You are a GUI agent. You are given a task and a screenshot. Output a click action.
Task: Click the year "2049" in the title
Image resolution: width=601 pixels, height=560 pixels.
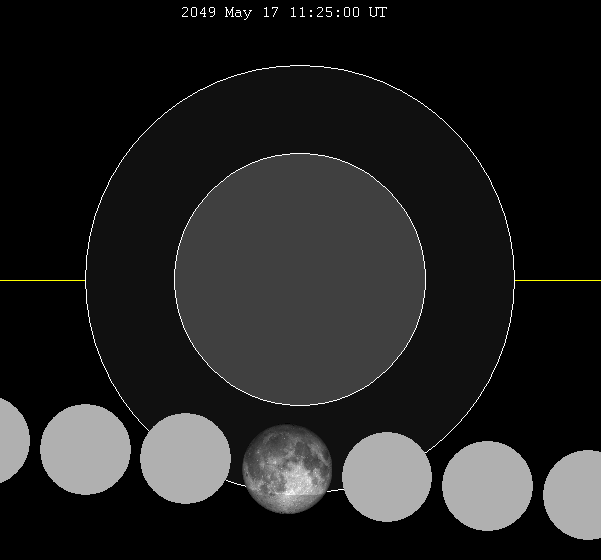[198, 13]
